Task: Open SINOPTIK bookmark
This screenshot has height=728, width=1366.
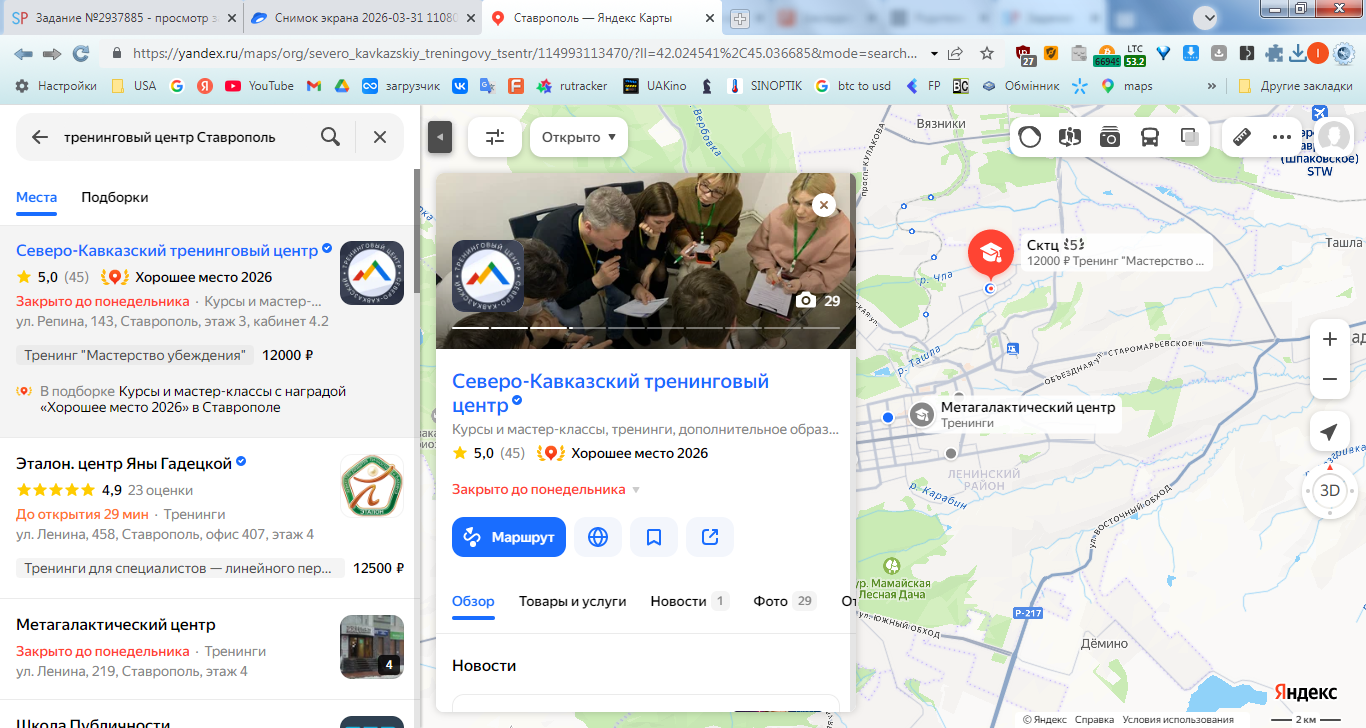Action: point(765,86)
